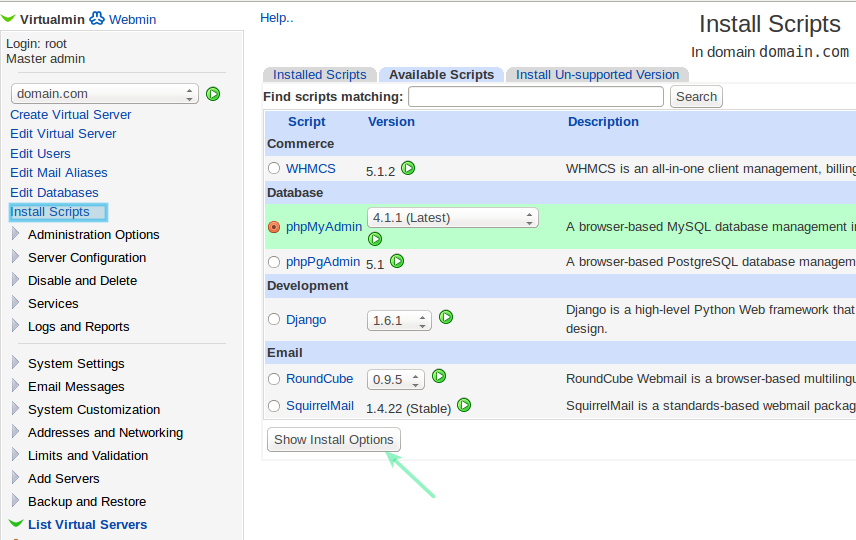Click green arrow icon next to WHMCS version

click(408, 169)
